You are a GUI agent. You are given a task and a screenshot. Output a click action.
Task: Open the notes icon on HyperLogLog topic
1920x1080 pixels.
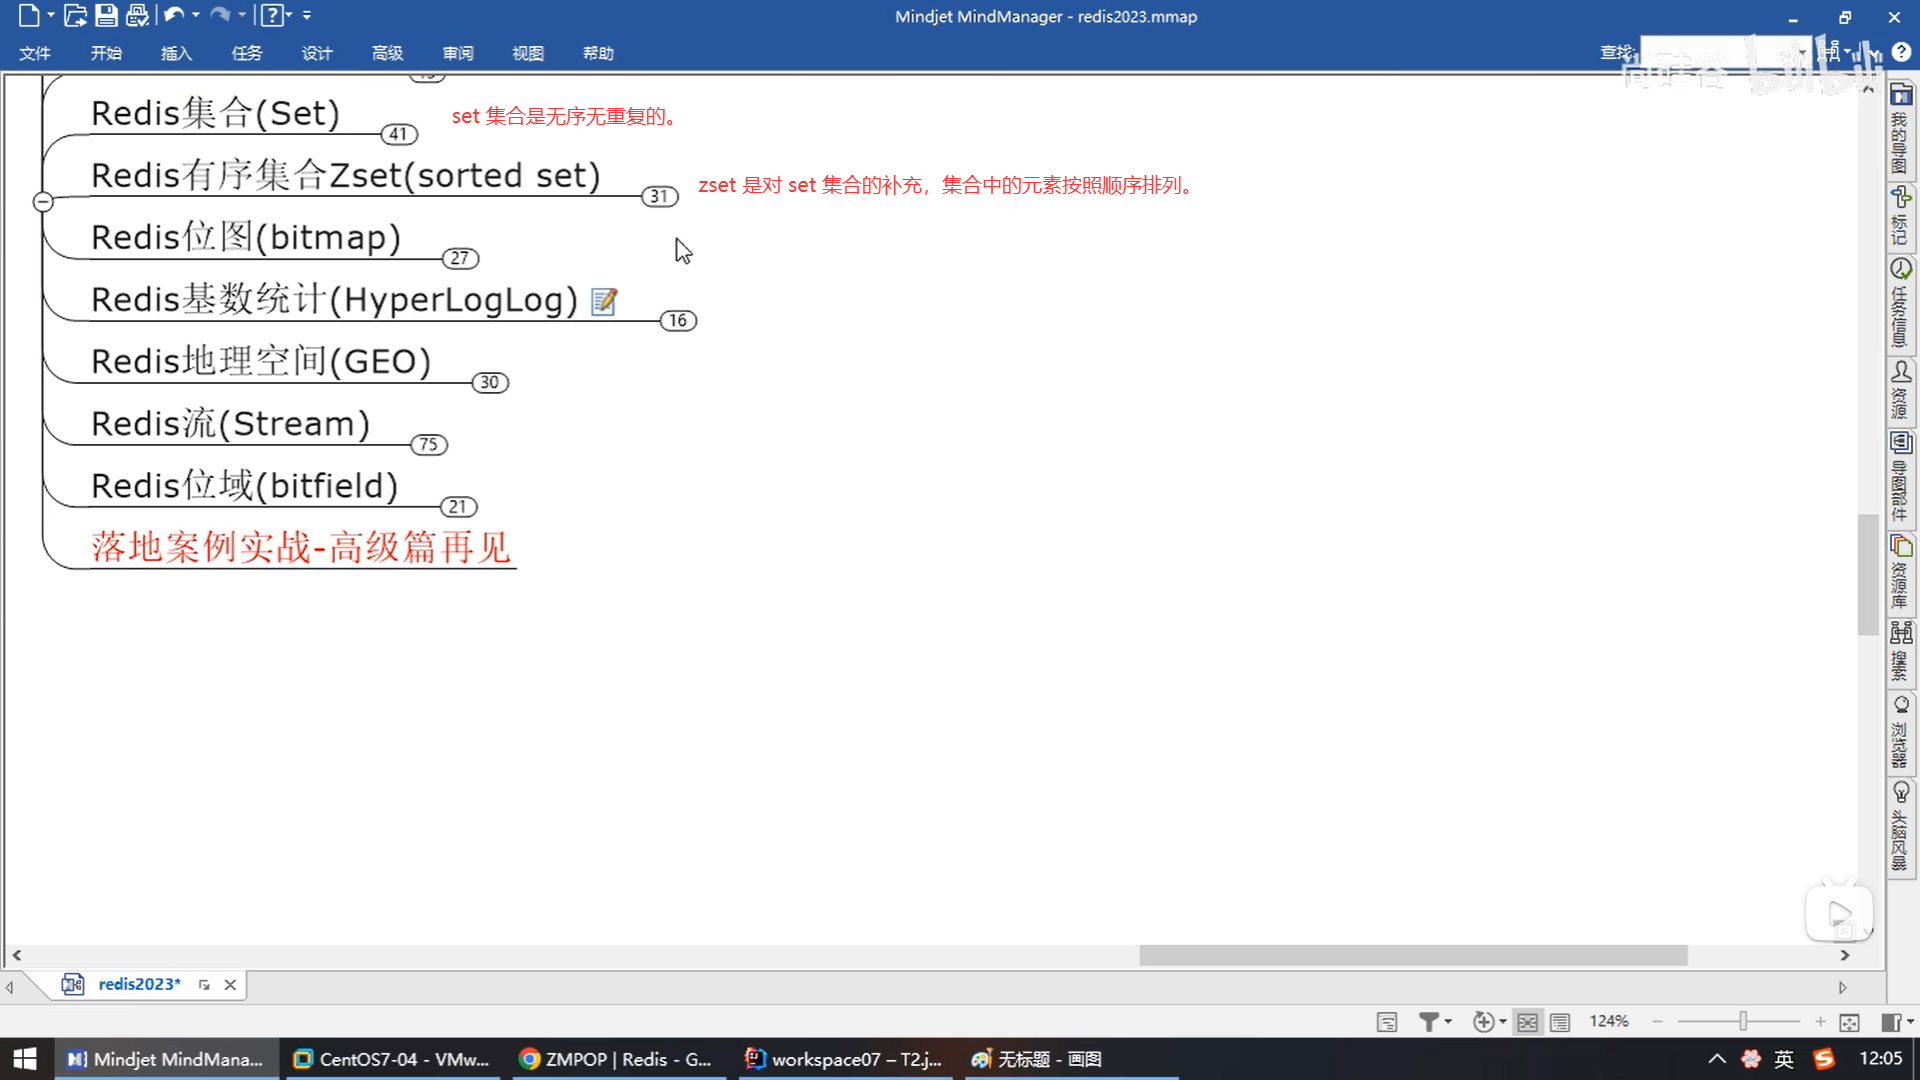coord(604,301)
